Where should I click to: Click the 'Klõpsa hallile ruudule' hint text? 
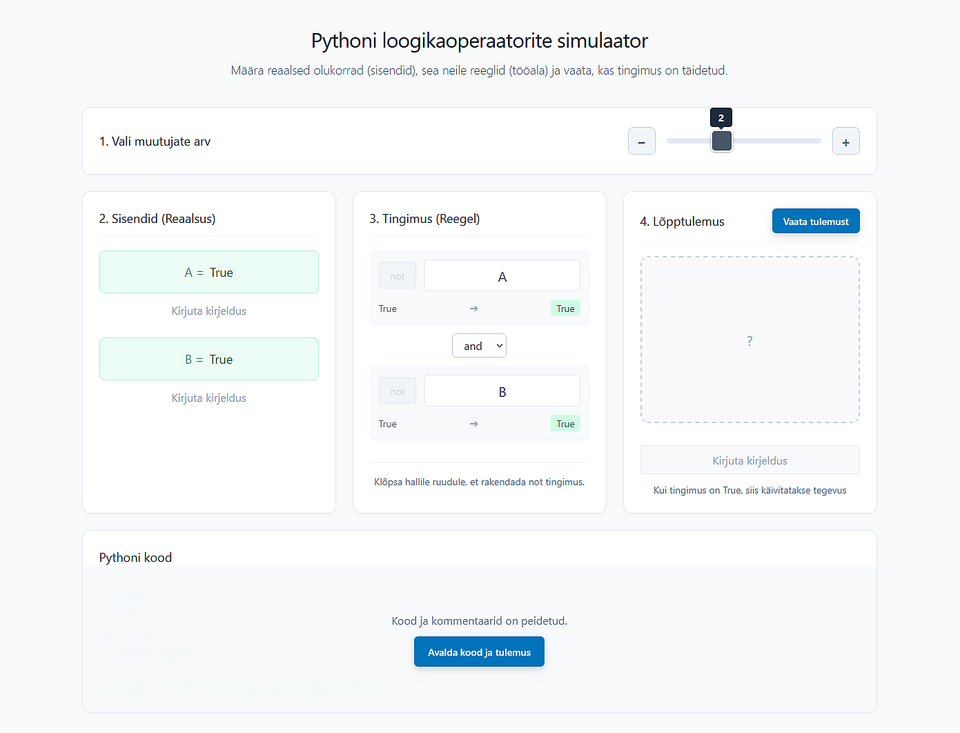[479, 482]
